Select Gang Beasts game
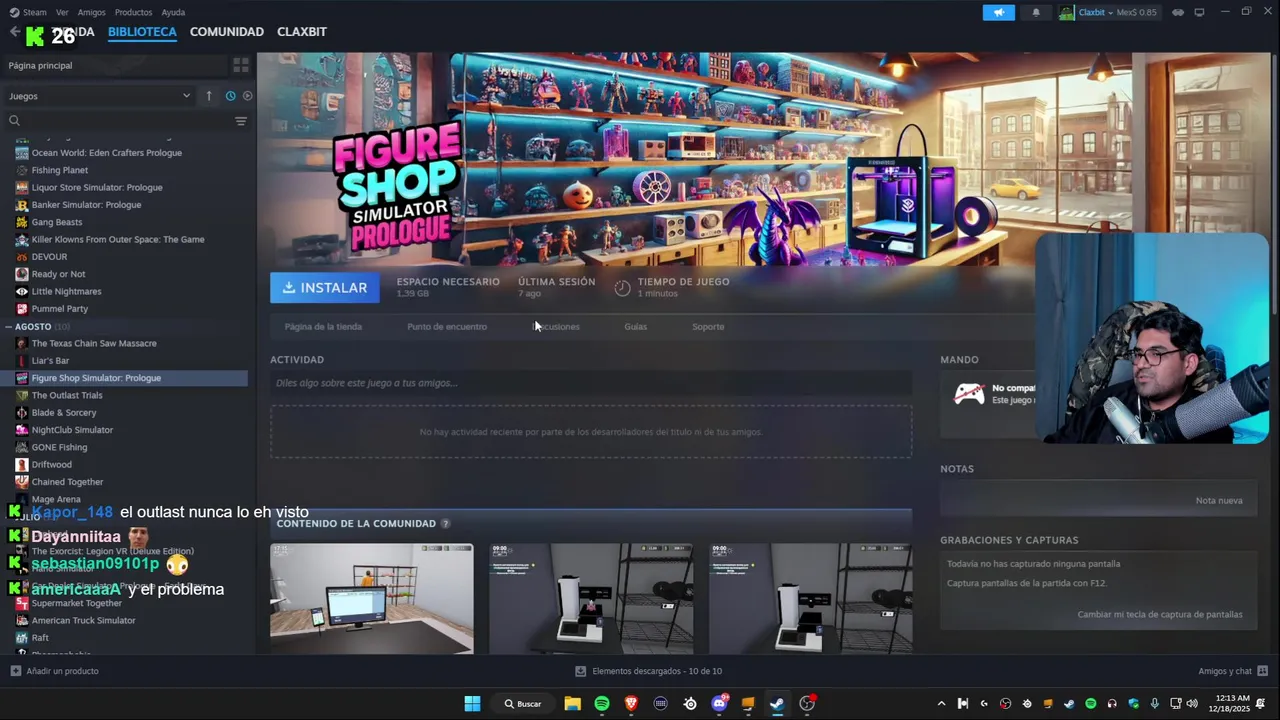 point(57,222)
